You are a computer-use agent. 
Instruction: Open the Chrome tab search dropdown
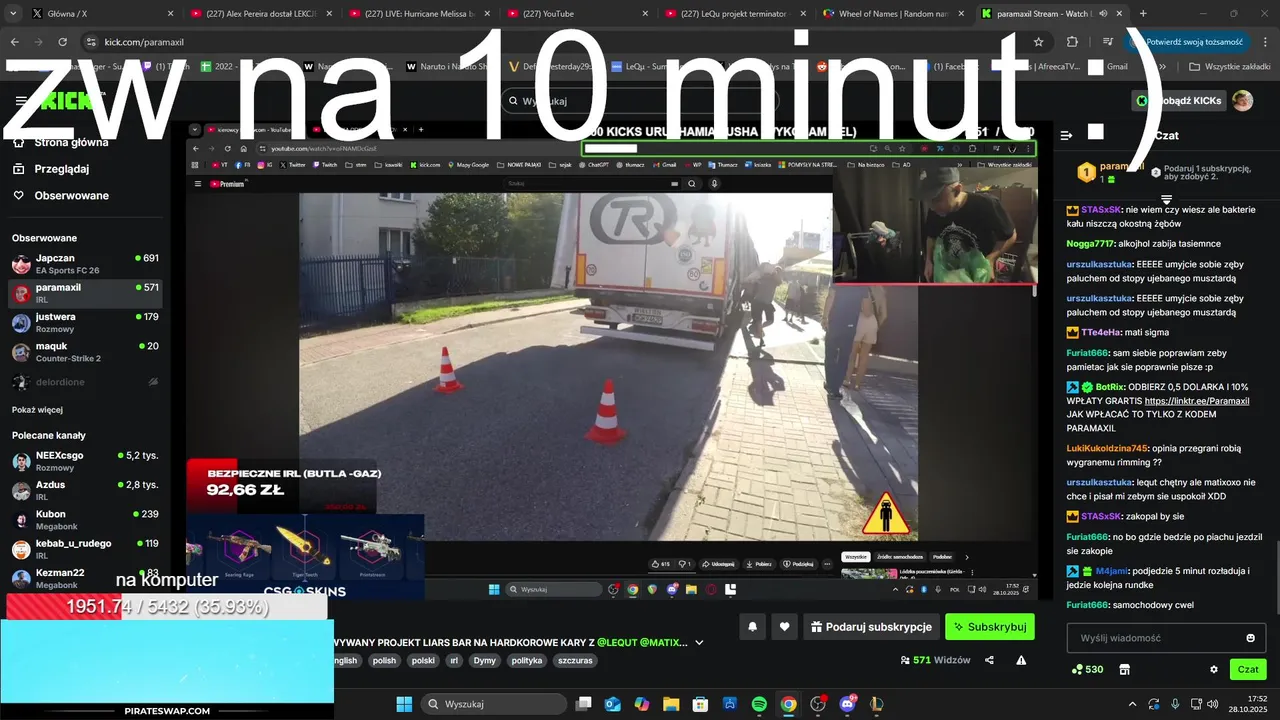point(14,13)
